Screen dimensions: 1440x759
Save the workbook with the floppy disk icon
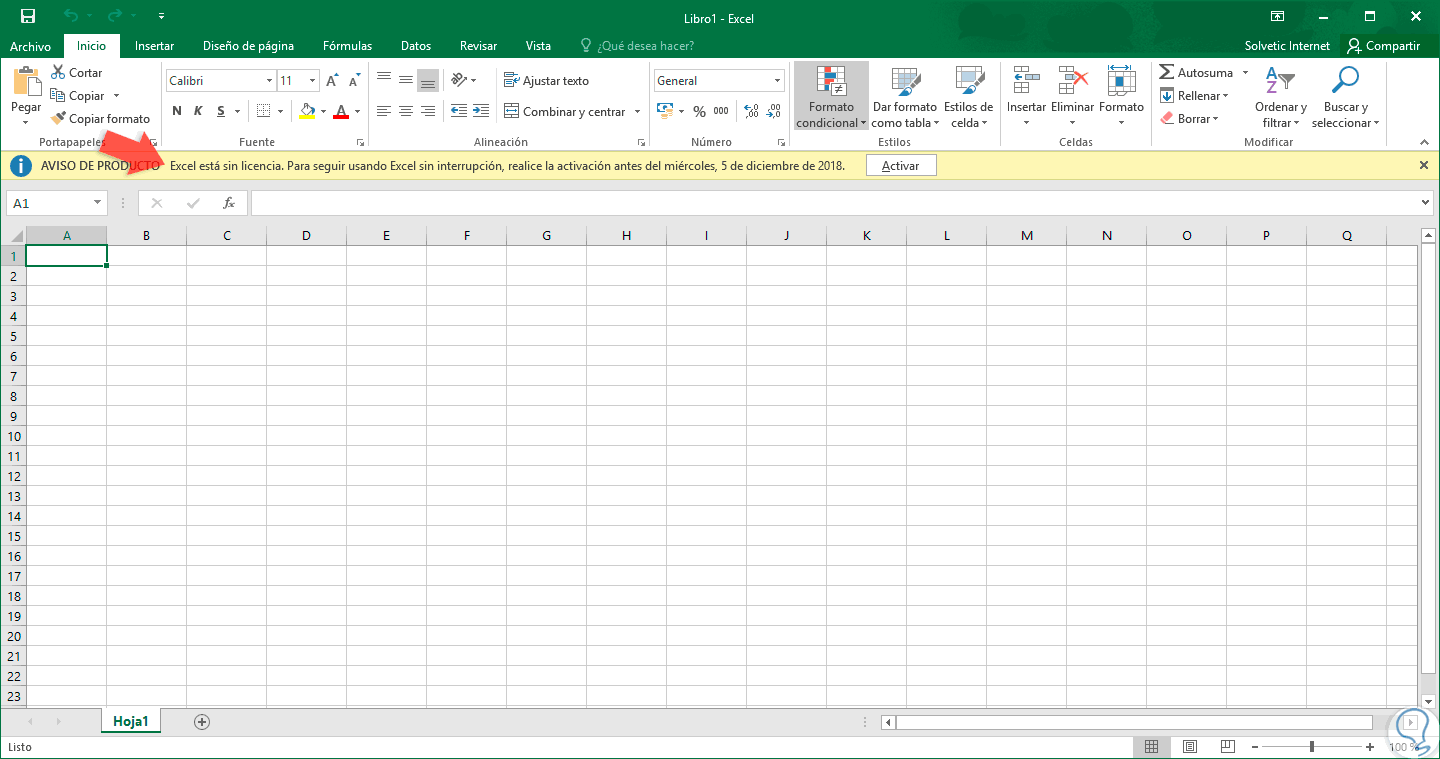coord(28,16)
